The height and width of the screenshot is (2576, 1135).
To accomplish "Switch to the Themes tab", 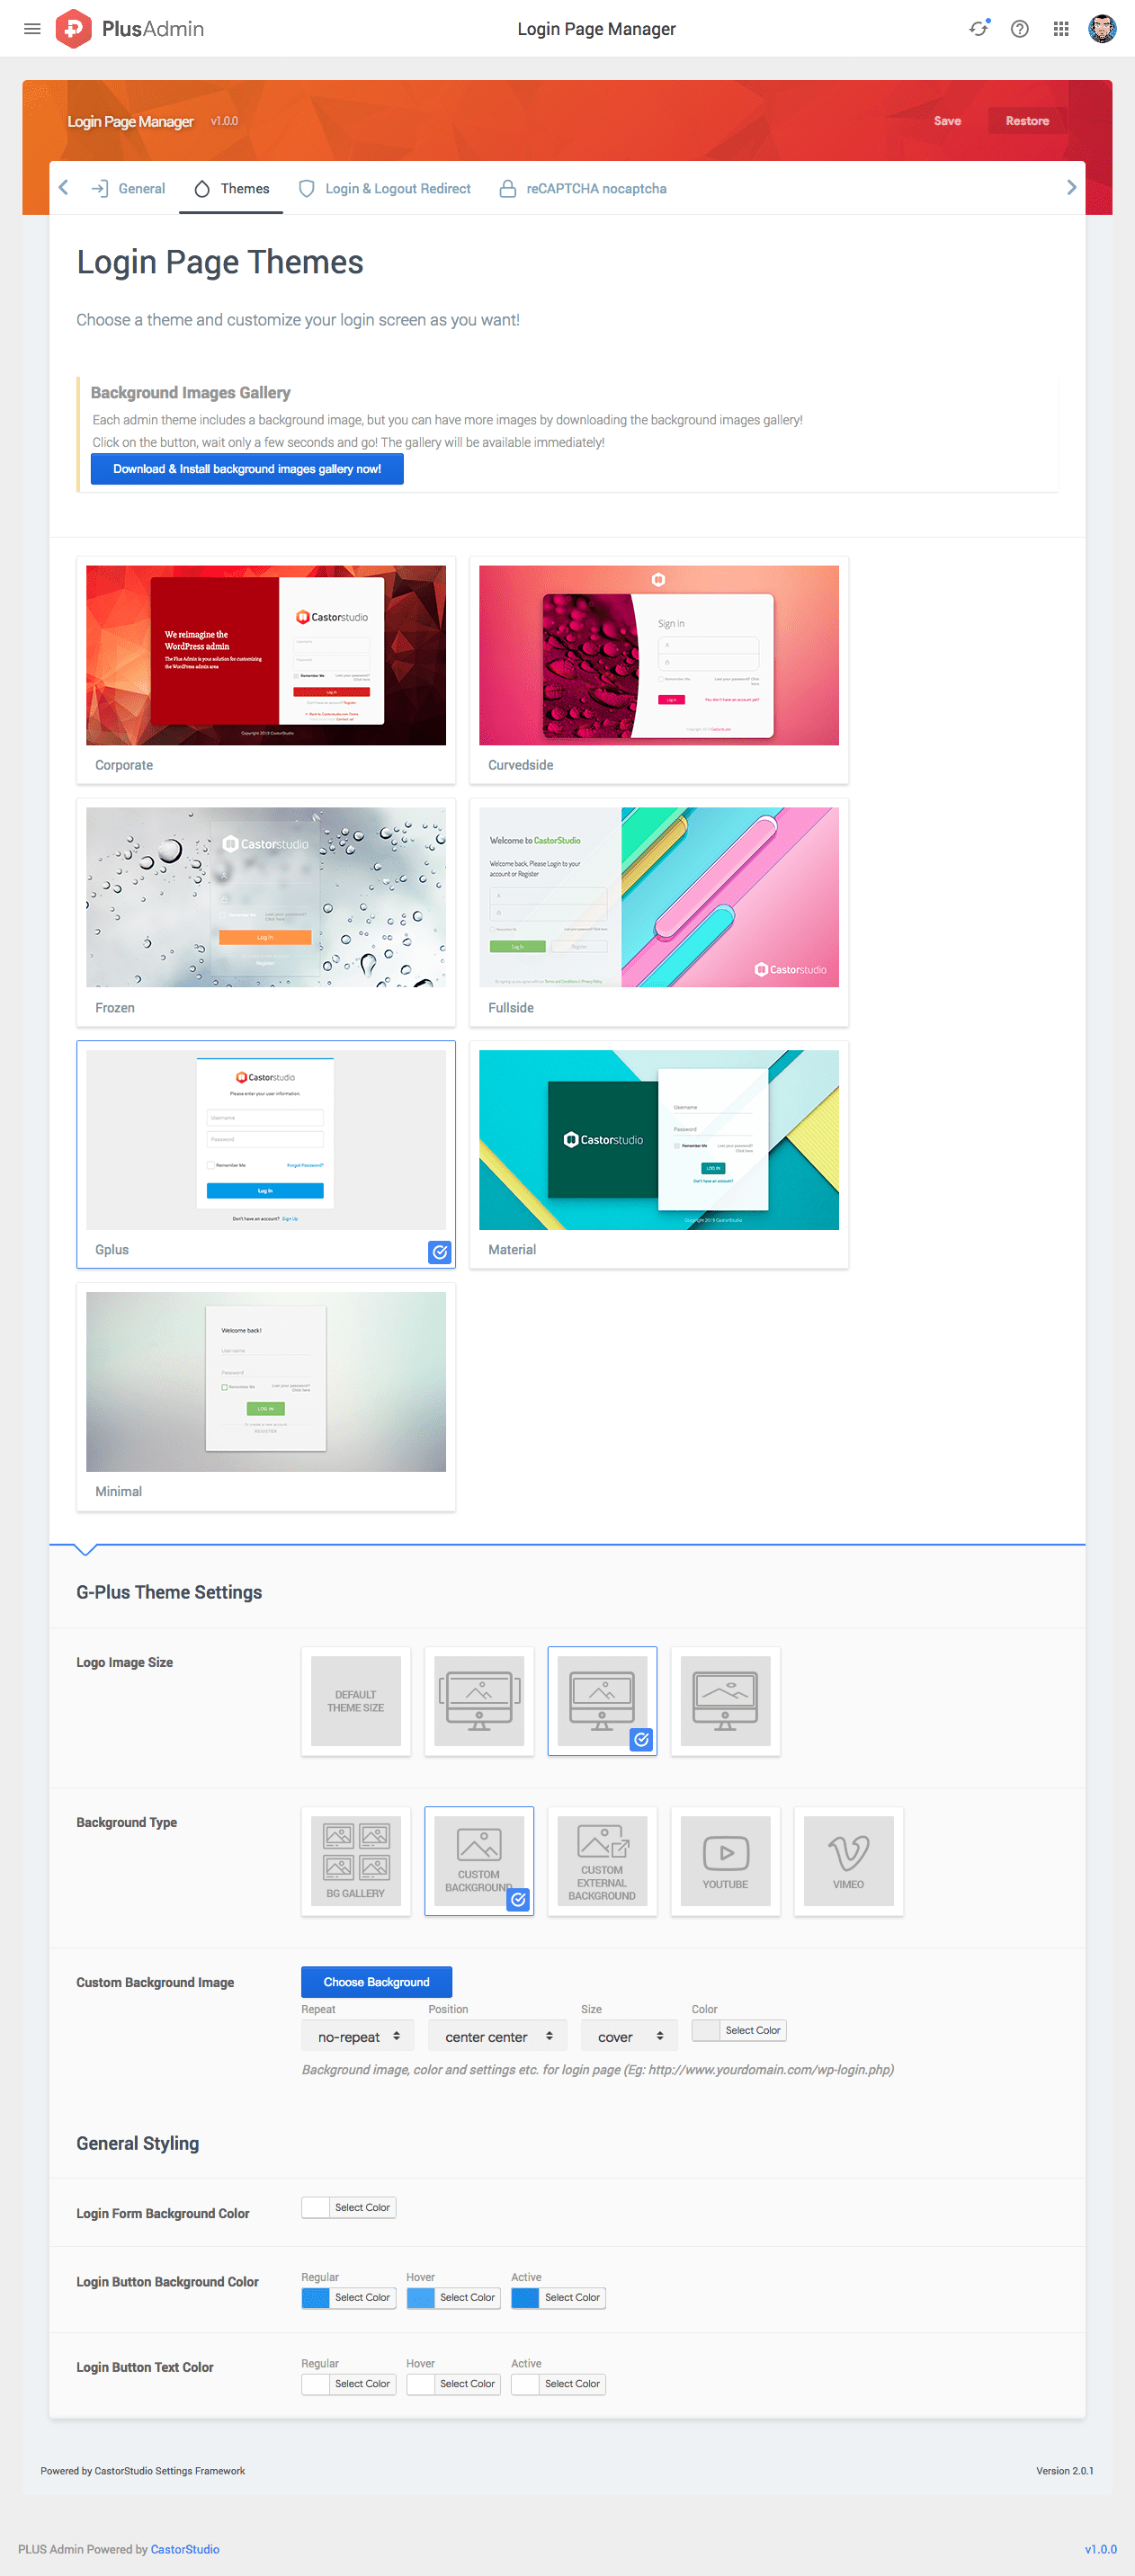I will click(x=232, y=189).
